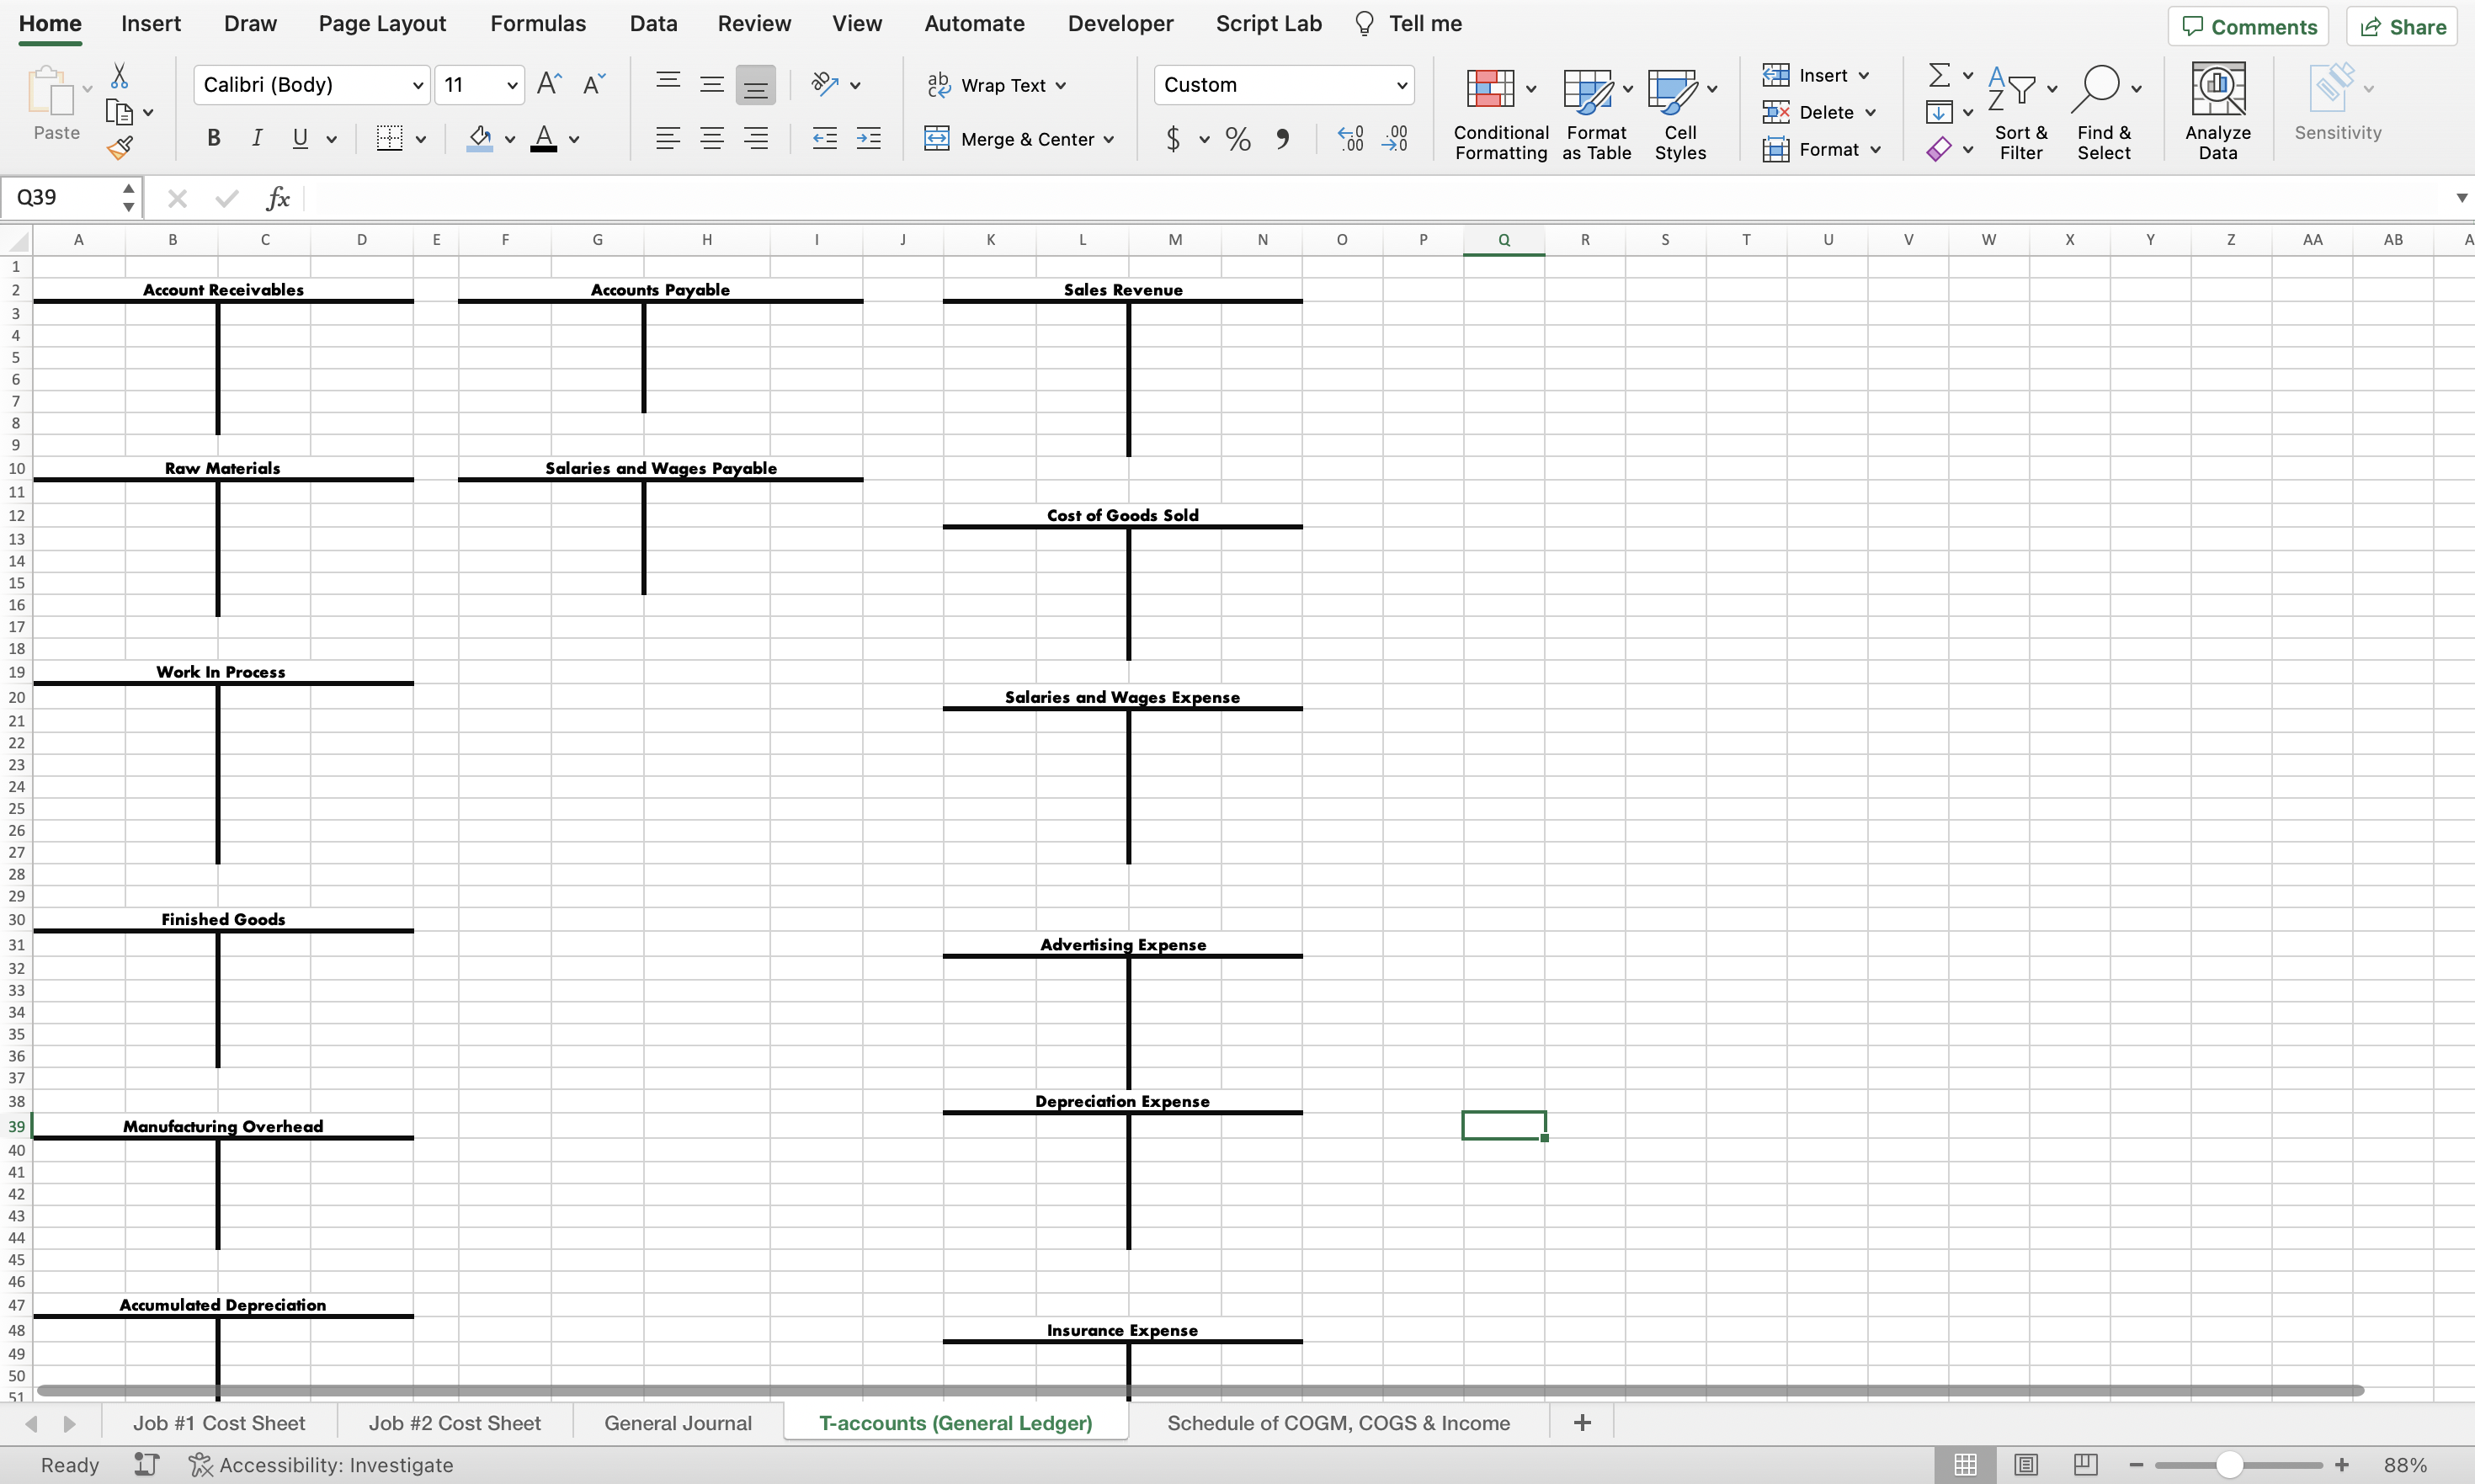Click the Cell Styles icon

click(1680, 109)
